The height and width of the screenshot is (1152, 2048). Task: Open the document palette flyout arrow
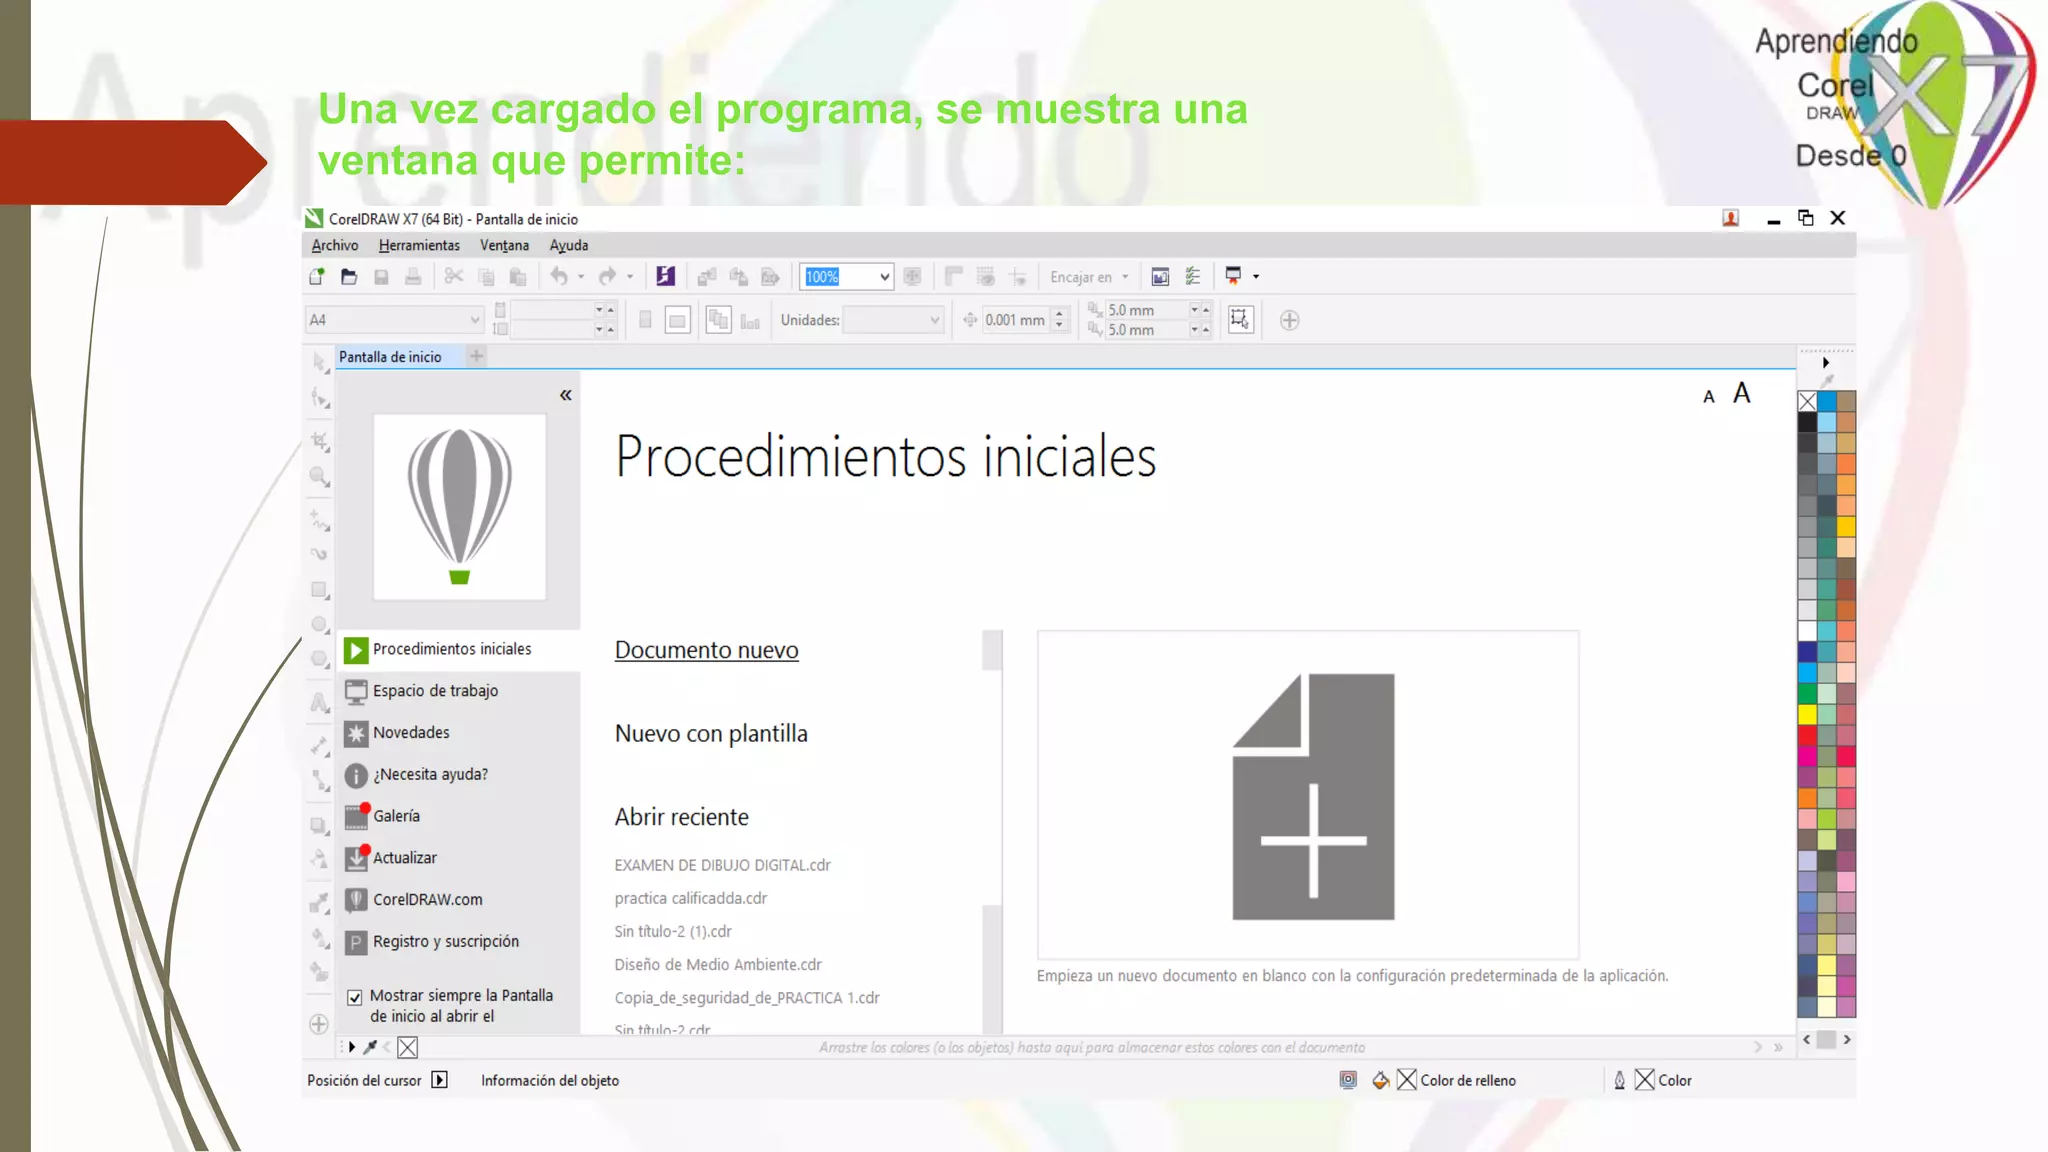point(351,1047)
